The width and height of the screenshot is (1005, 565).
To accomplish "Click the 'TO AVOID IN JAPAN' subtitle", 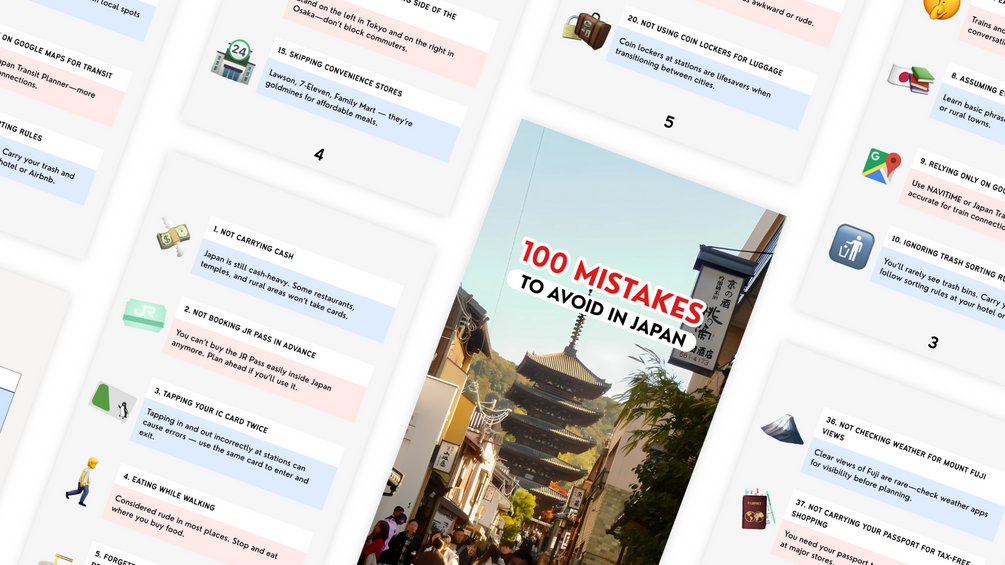I will coord(602,311).
